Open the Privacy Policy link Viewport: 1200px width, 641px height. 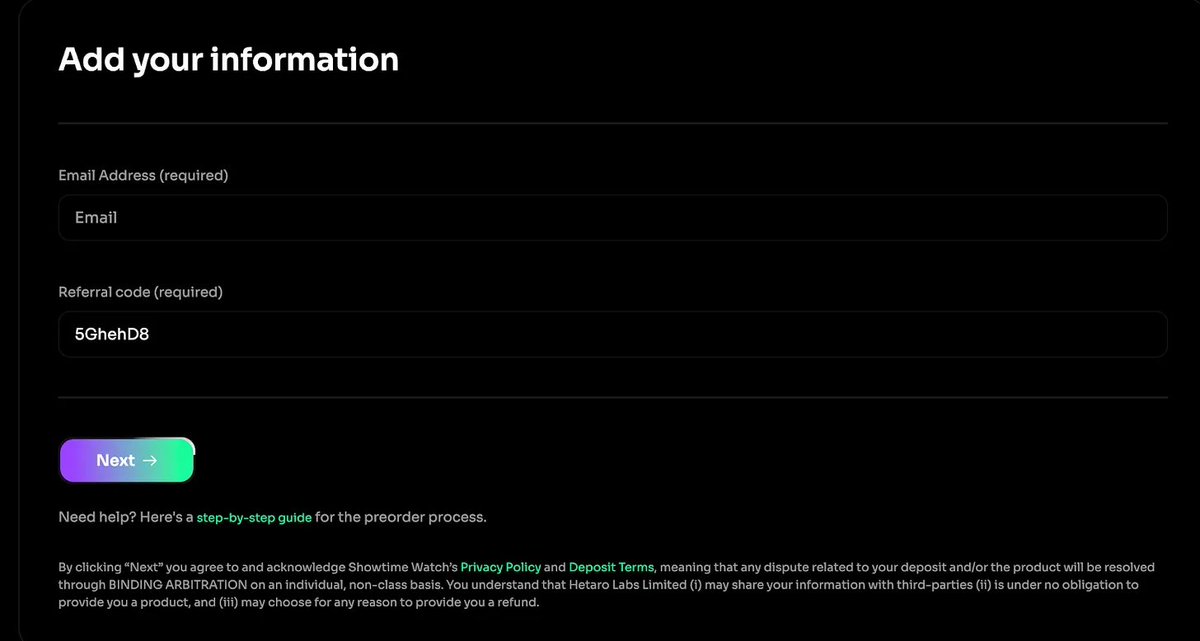click(x=500, y=568)
